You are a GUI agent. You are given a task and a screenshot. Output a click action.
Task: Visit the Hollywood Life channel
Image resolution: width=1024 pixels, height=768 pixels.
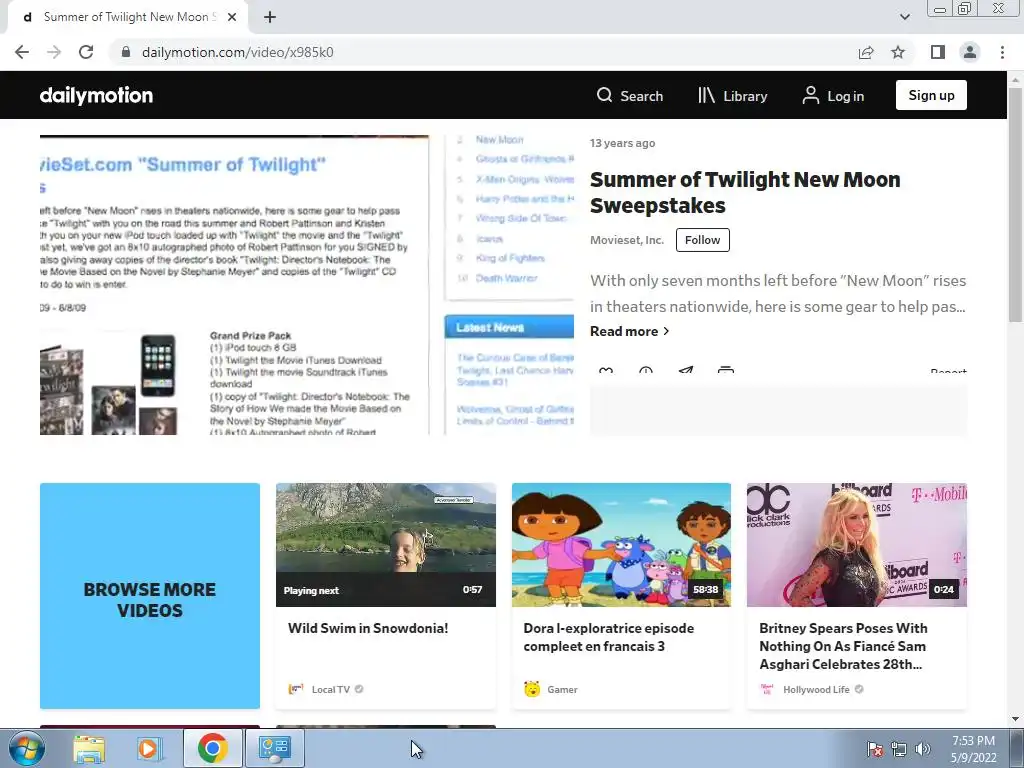coord(816,690)
